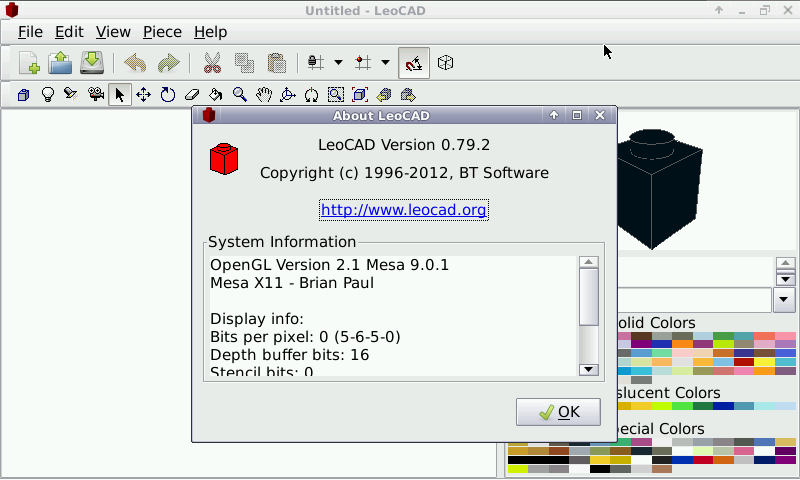
Task: Click the 'Display info:' line
Action: click(x=257, y=319)
